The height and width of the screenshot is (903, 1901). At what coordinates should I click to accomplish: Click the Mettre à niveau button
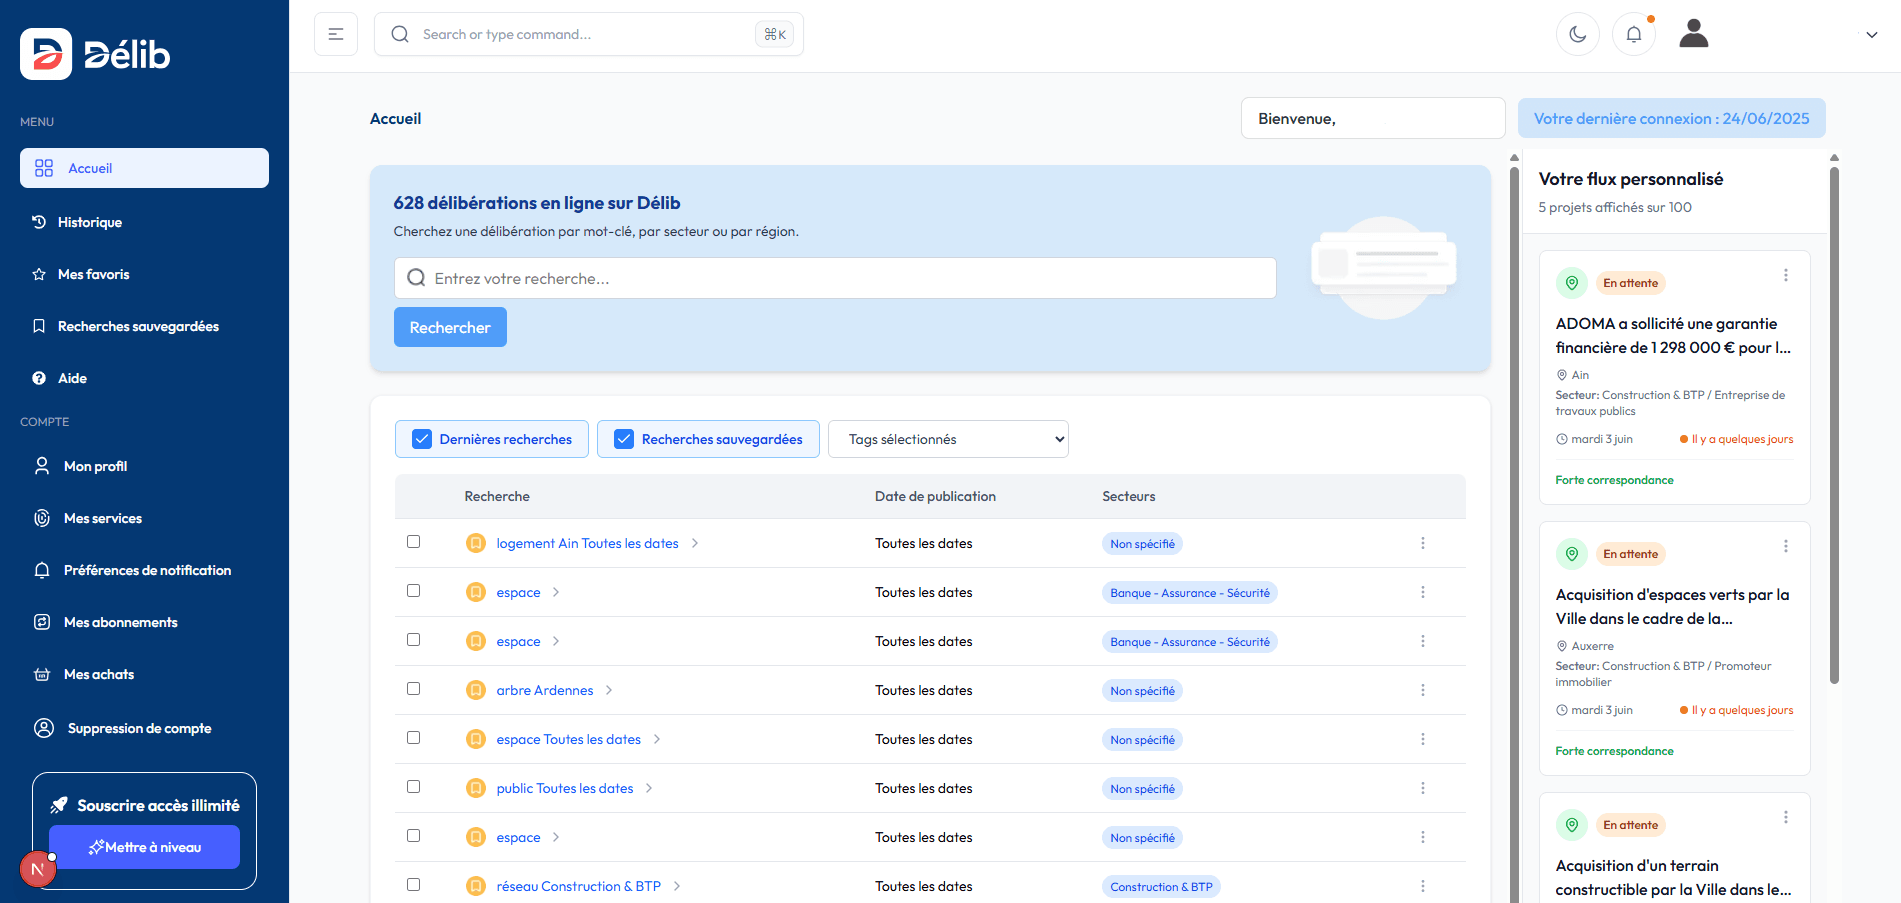tap(144, 847)
